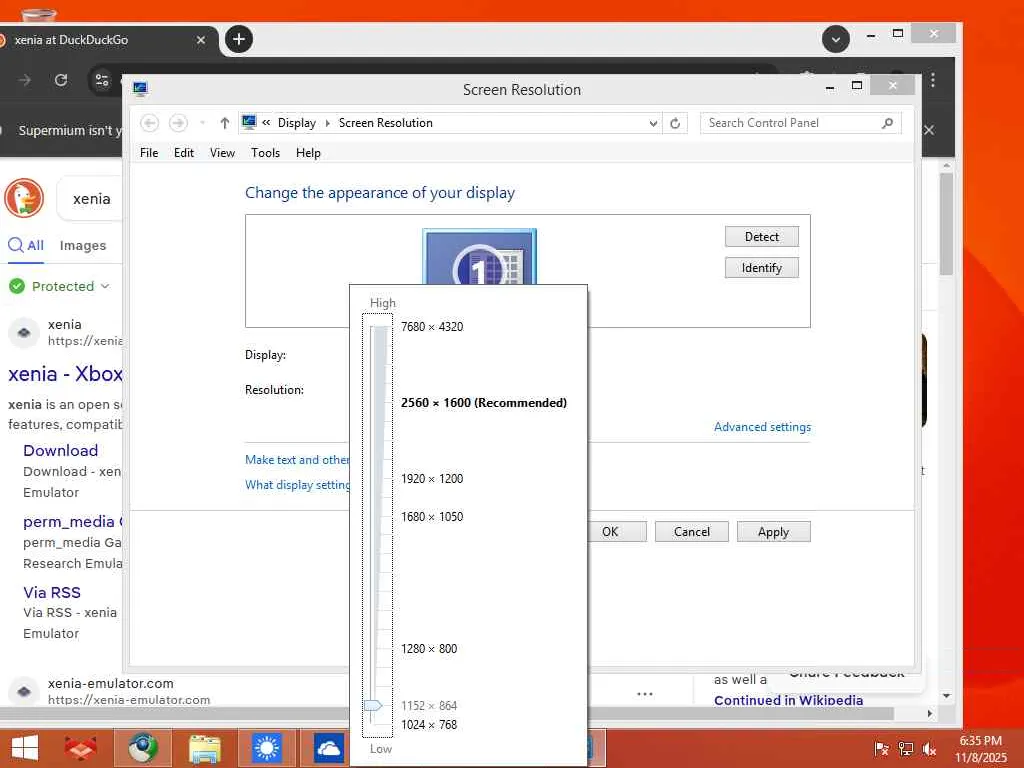Viewport: 1024px width, 768px height.
Task: Open Advanced settings link
Action: pos(762,427)
